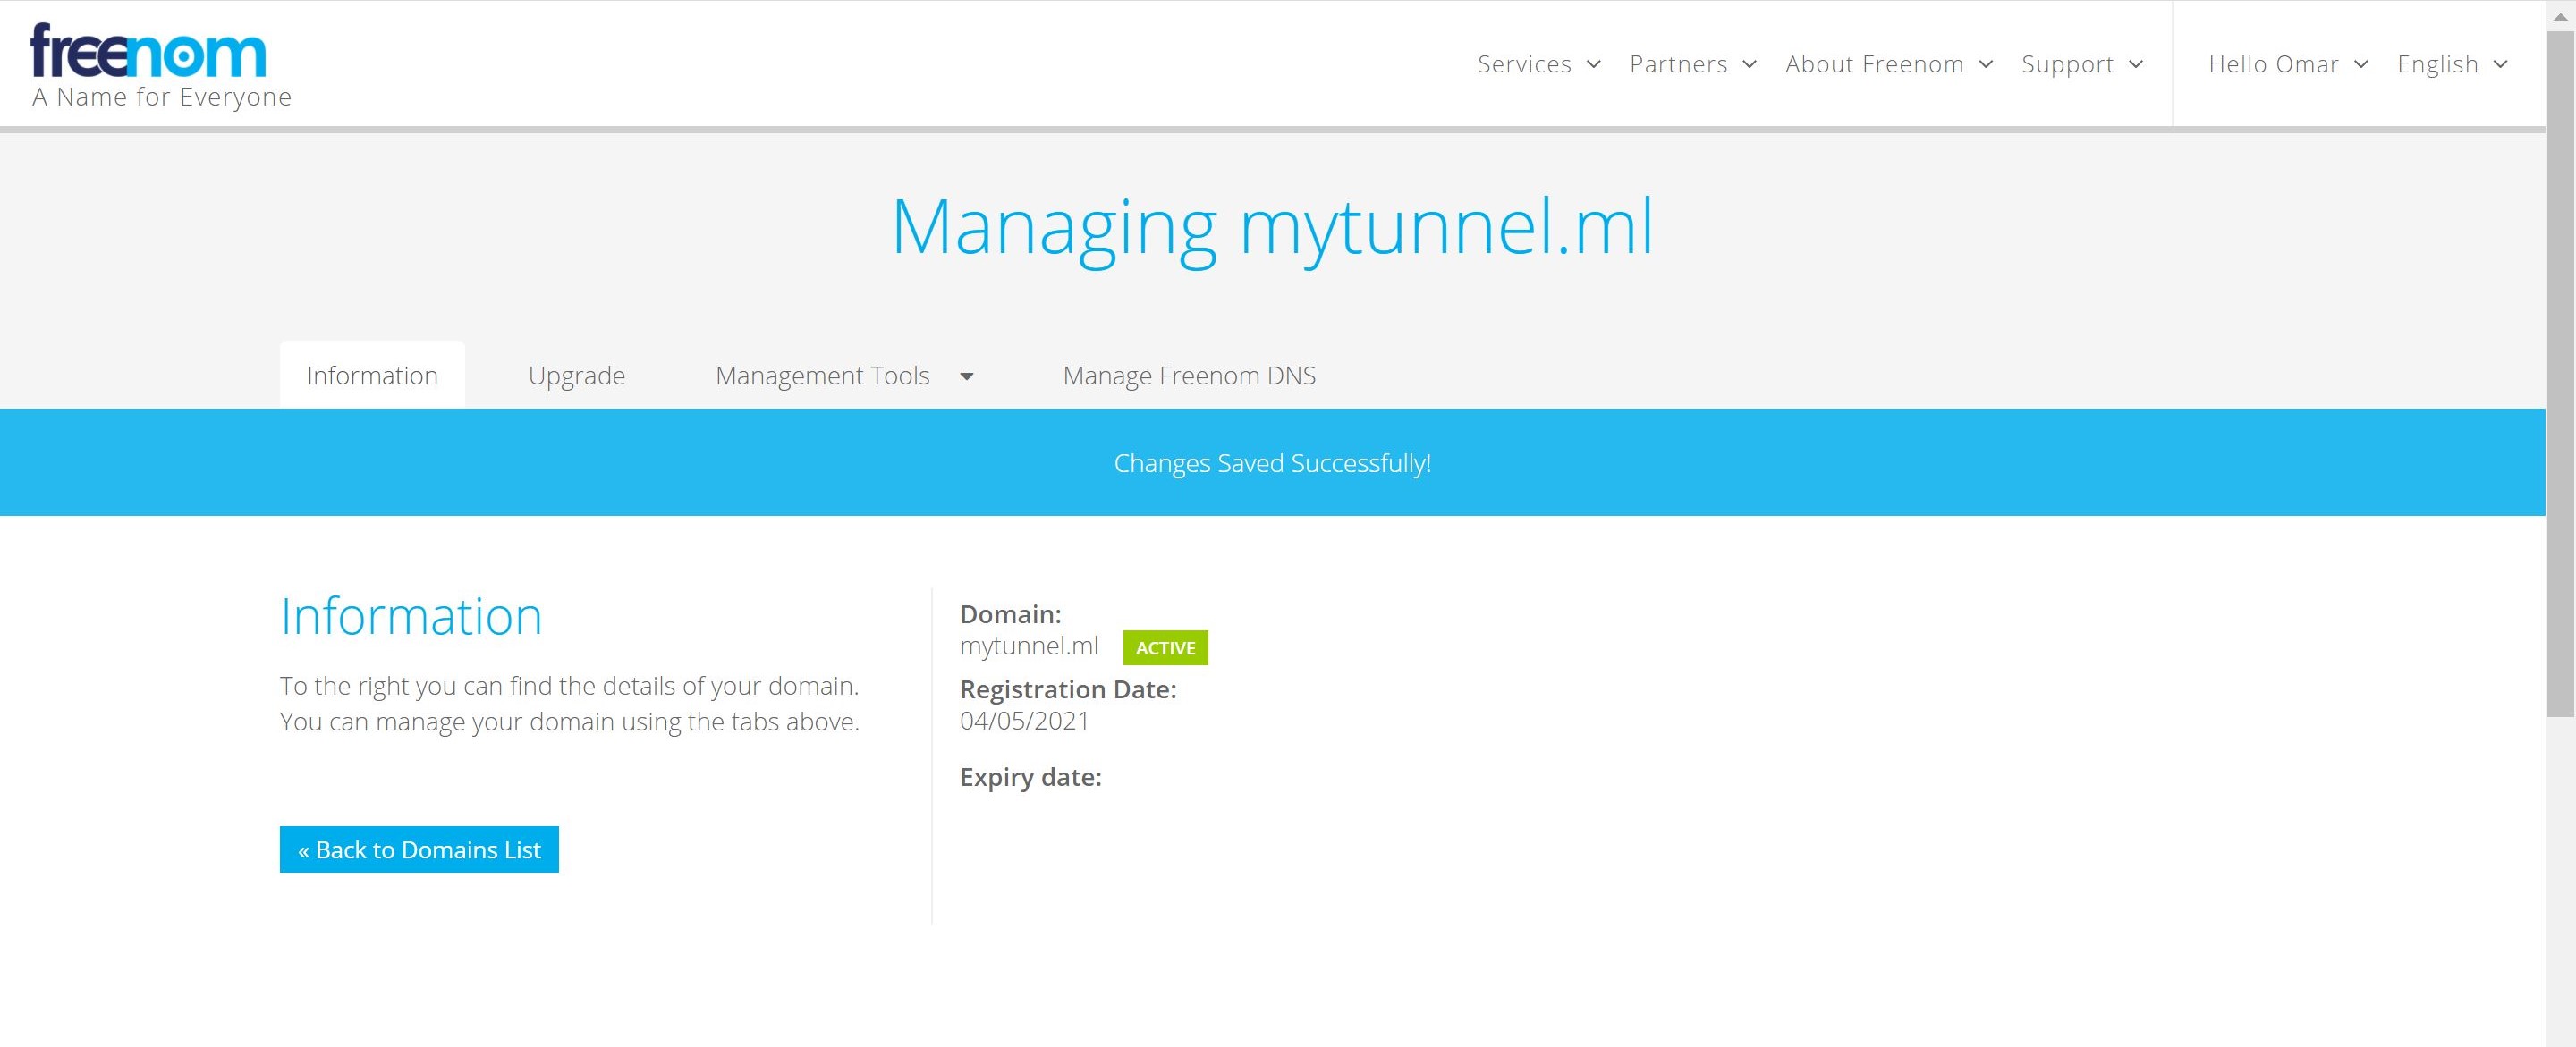Change language via English dropdown
This screenshot has width=2576, height=1047.
(x=2452, y=64)
